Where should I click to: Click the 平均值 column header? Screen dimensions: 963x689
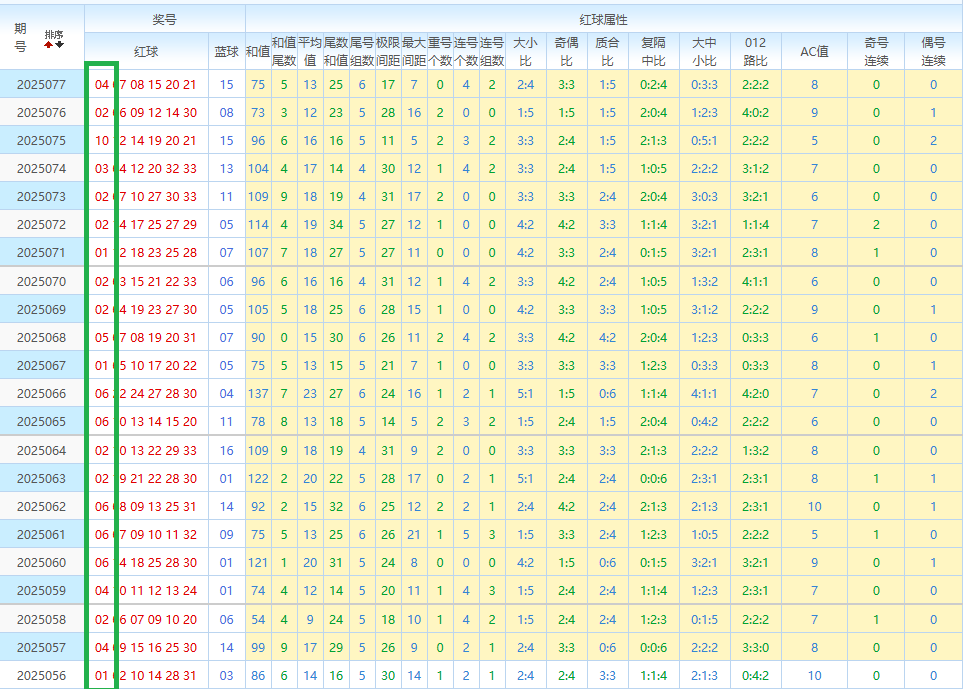coord(310,52)
